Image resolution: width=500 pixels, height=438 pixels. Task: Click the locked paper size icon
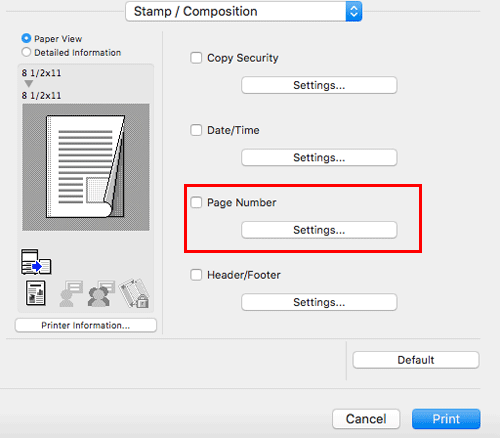(x=134, y=293)
